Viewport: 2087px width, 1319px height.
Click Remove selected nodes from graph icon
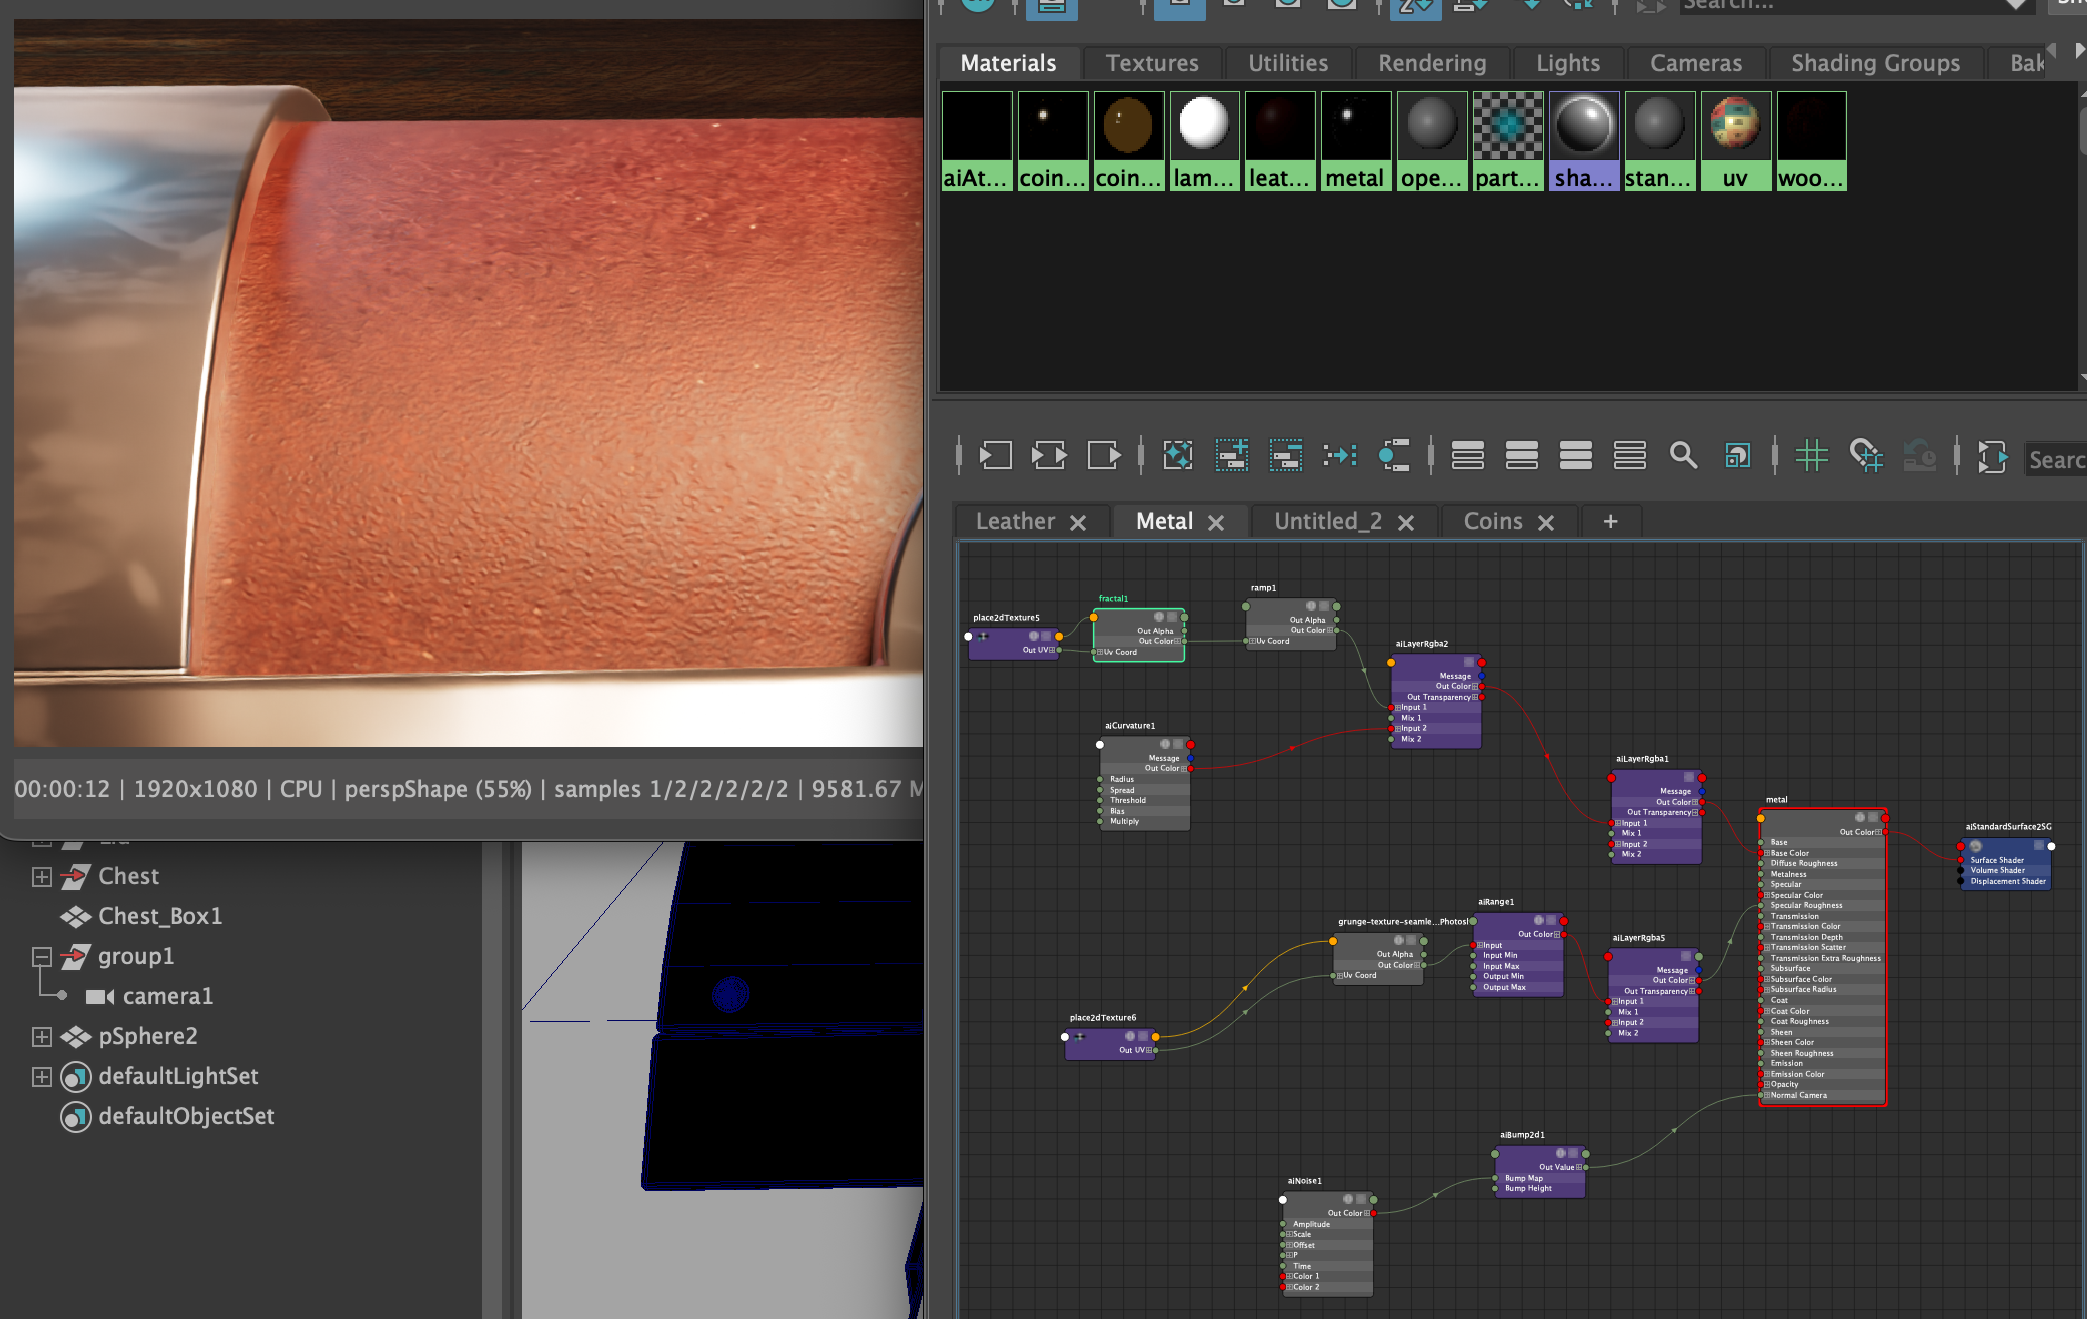1285,456
